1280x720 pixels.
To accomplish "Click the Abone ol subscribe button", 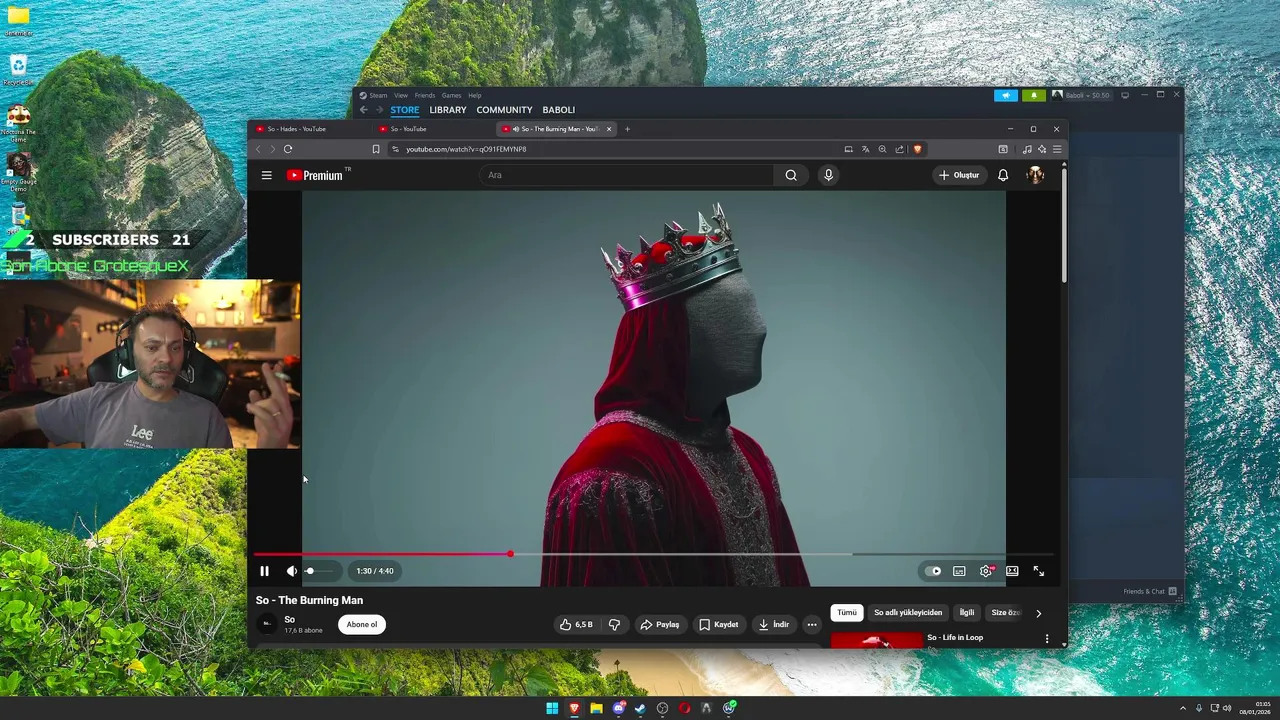I will (361, 624).
